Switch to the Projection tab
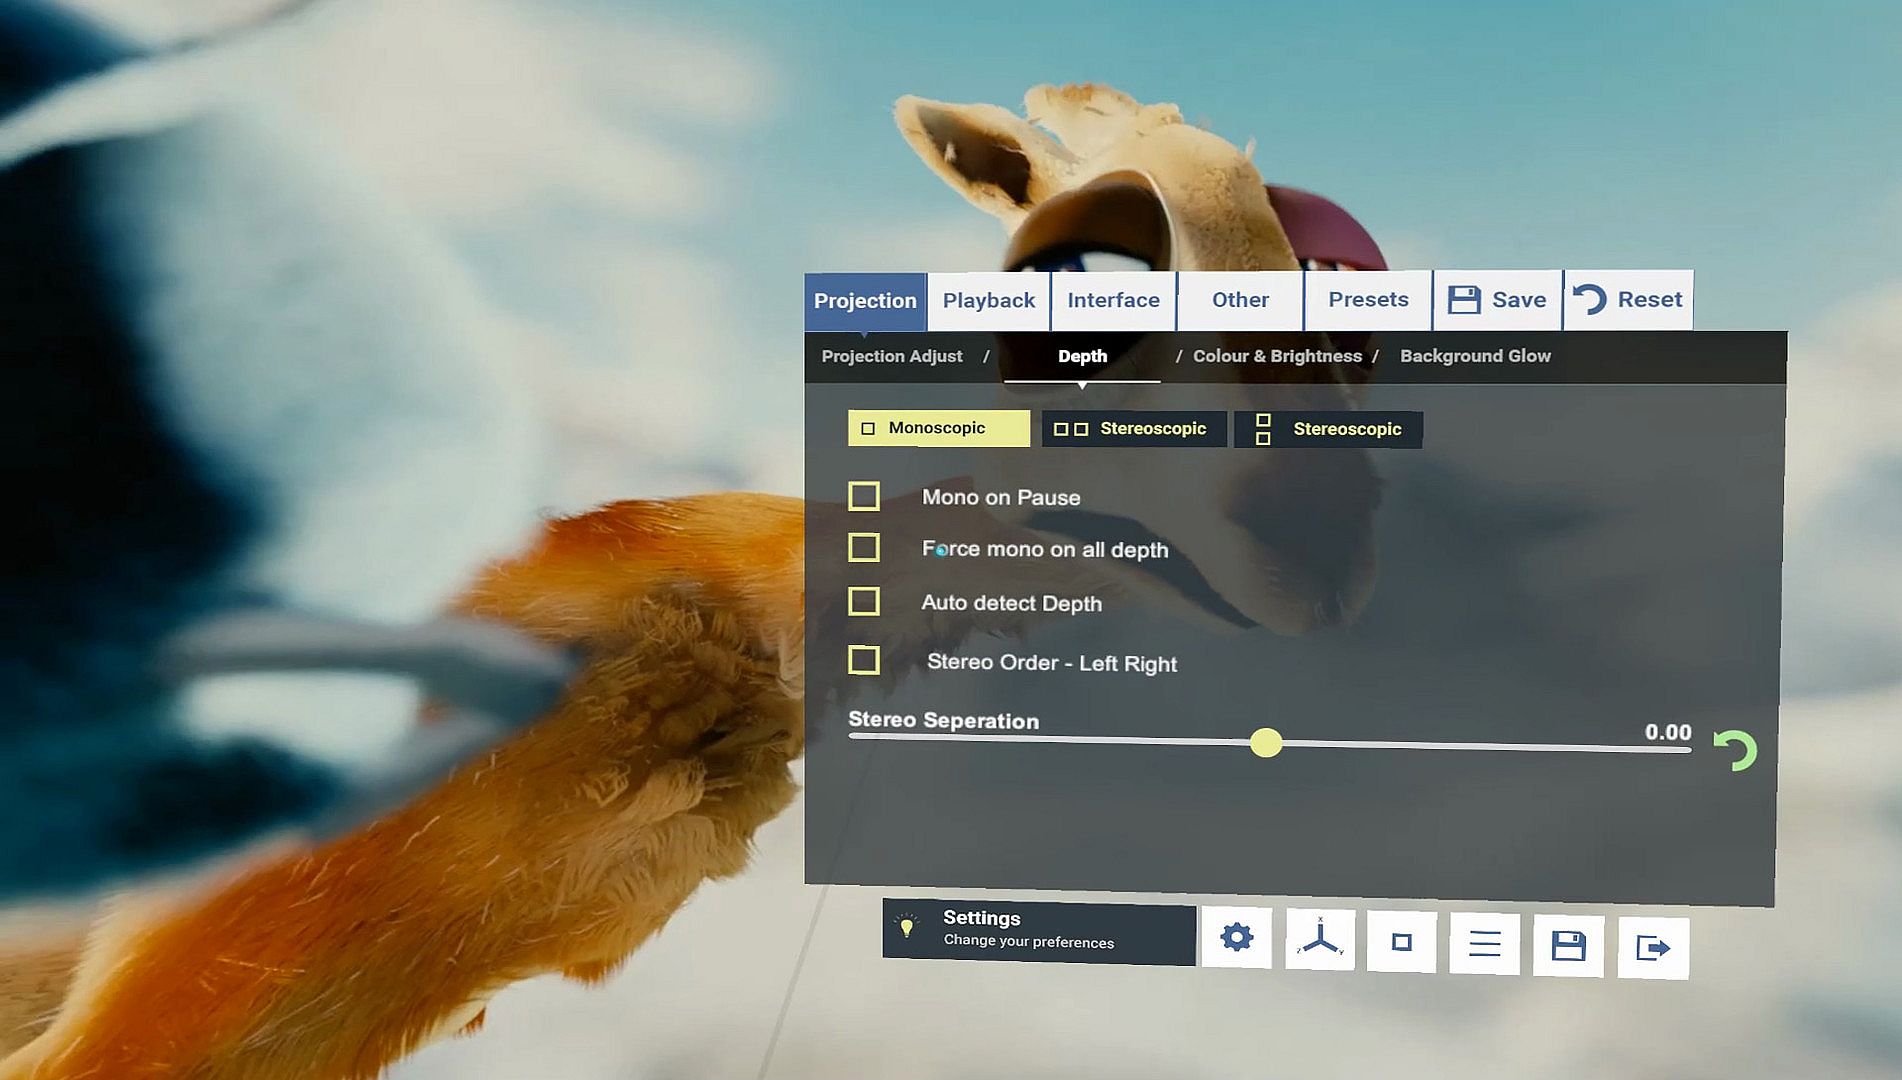The height and width of the screenshot is (1080, 1902). click(x=865, y=301)
